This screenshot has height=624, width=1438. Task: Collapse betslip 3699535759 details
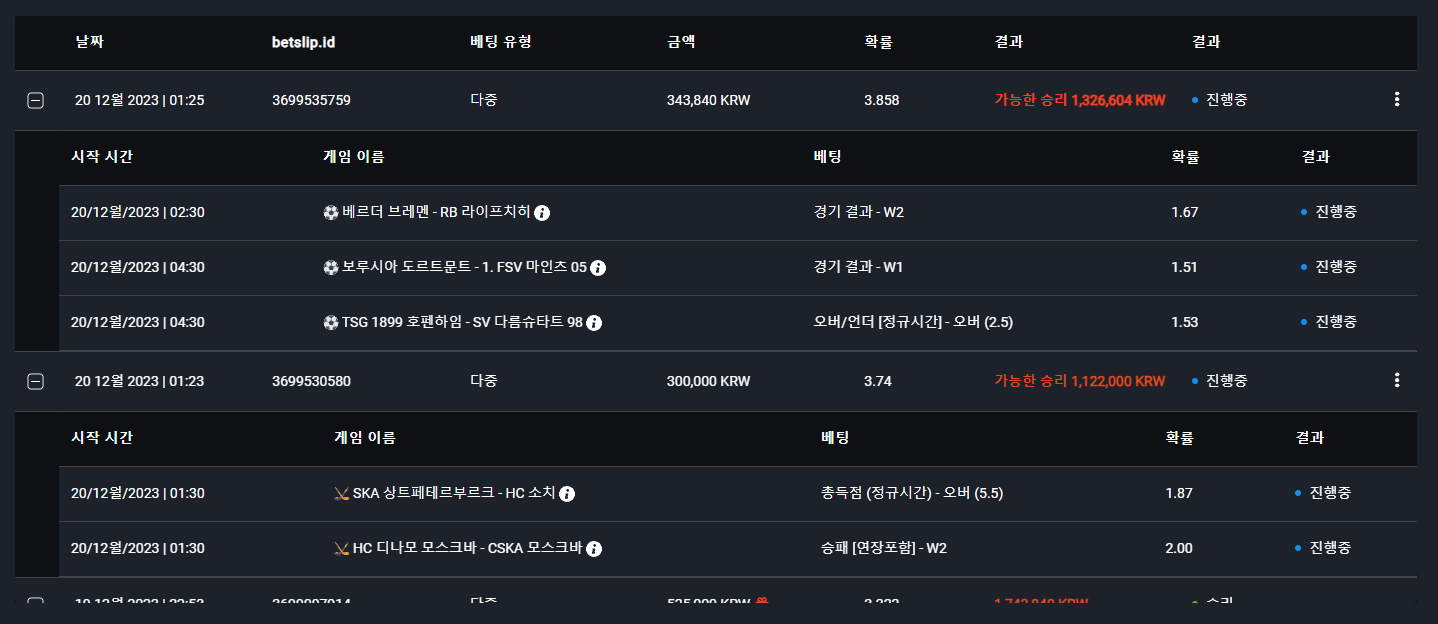tap(35, 101)
